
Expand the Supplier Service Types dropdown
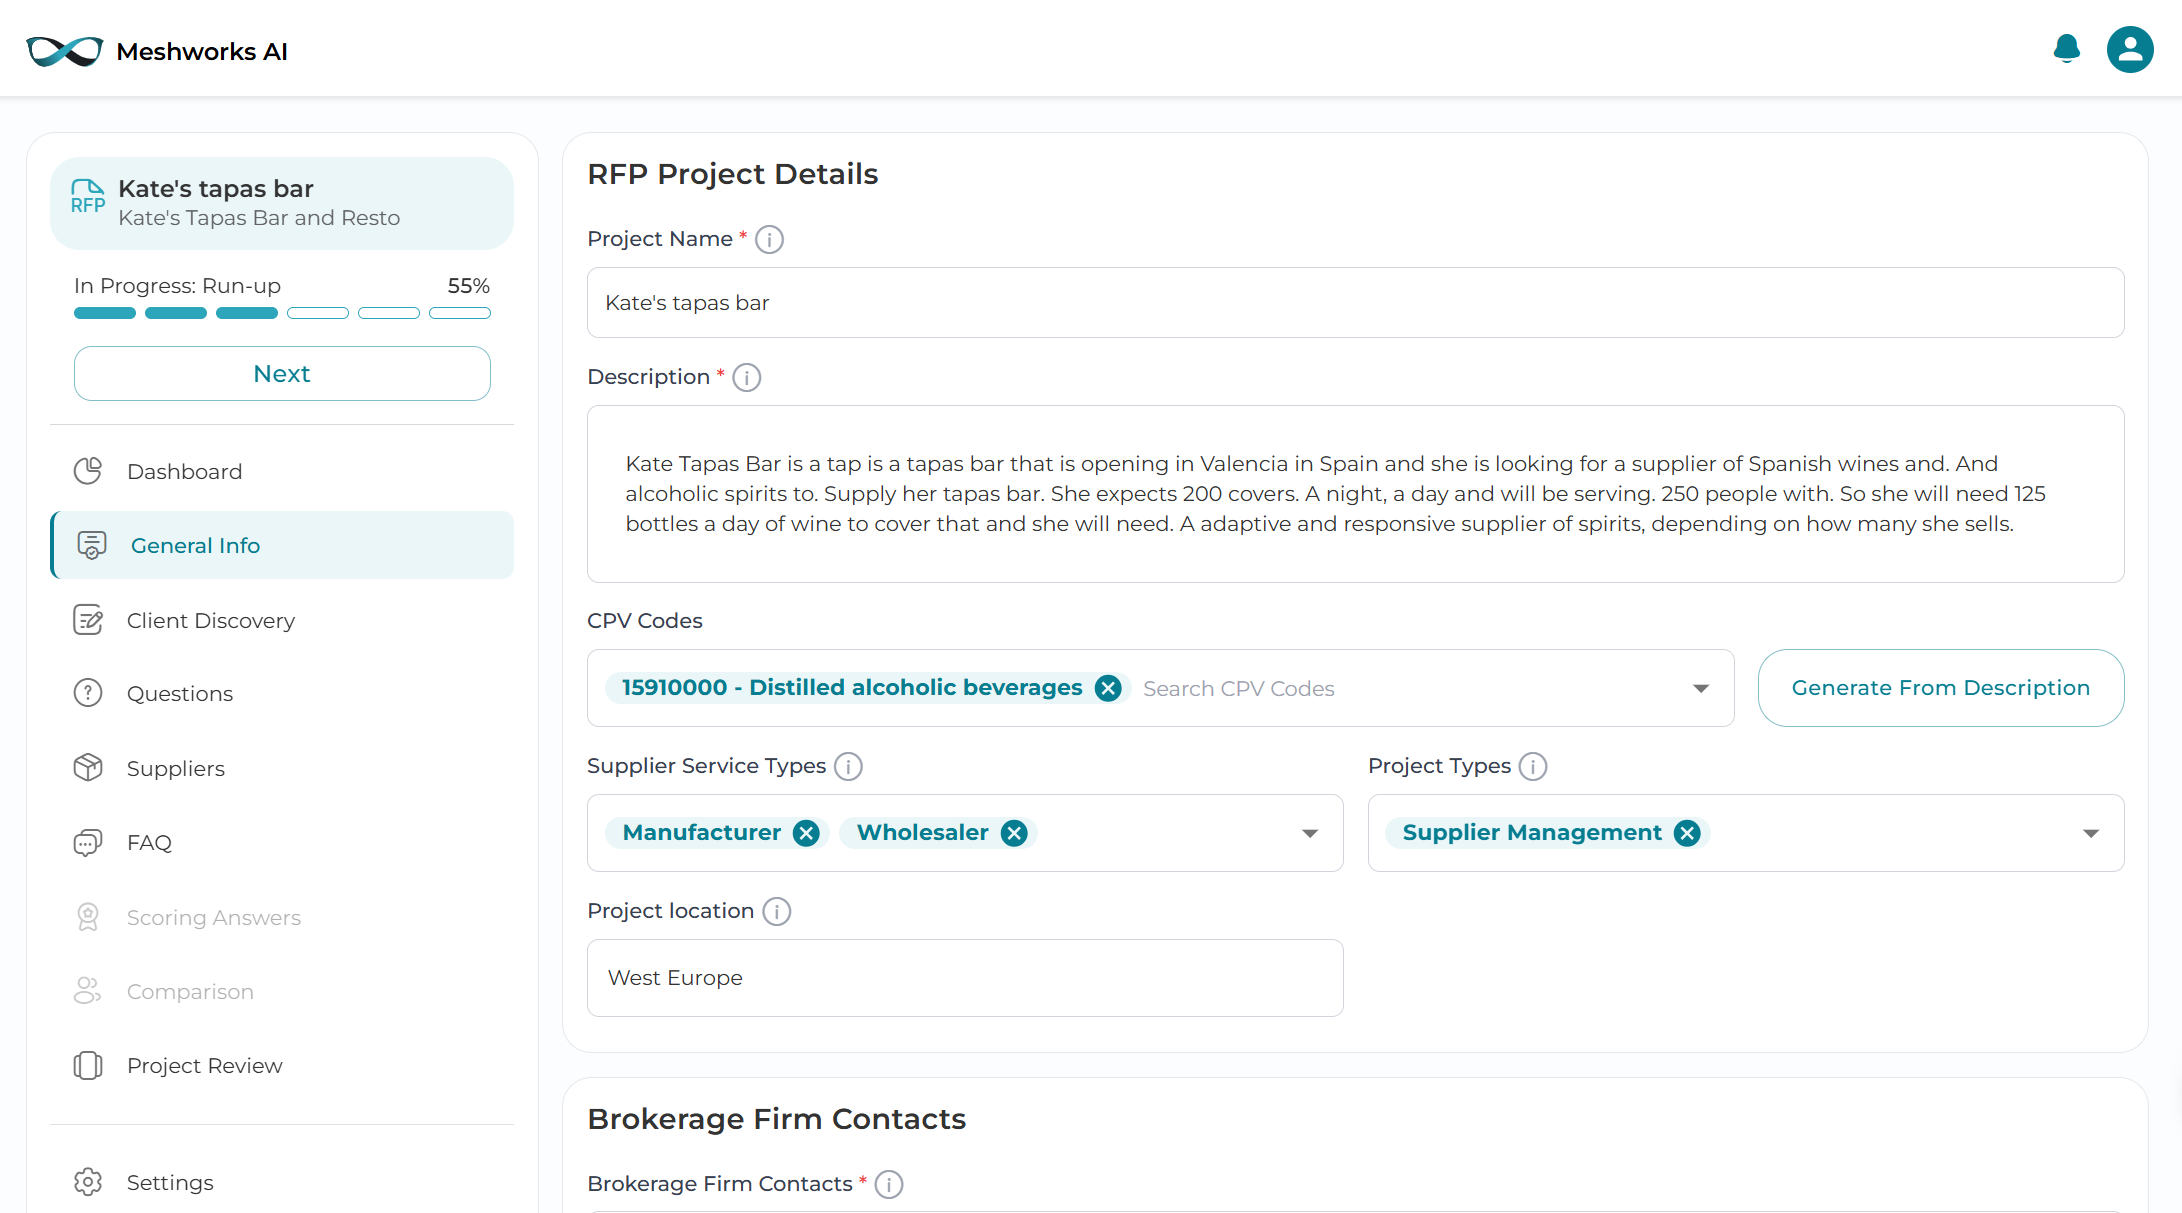(x=1310, y=833)
